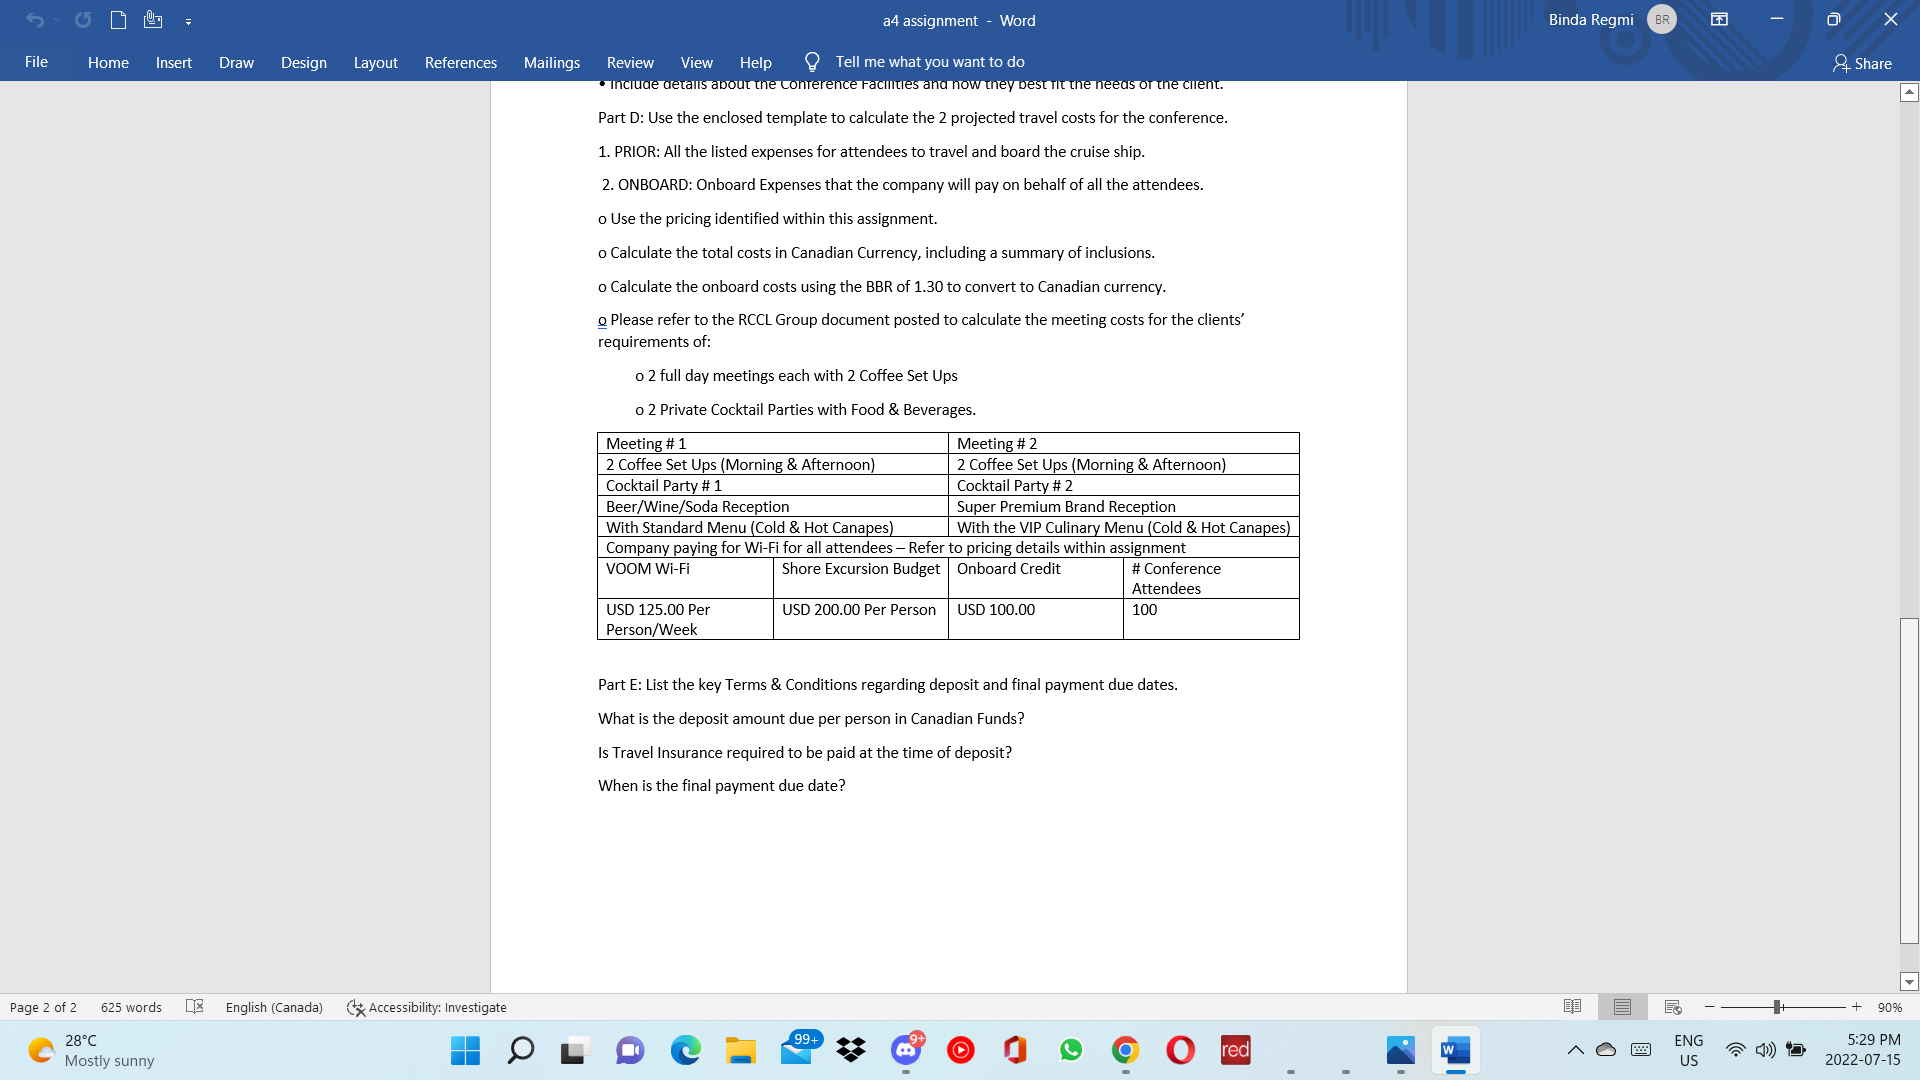Screen dimensions: 1920x1080
Task: Open the email attachment icon on Quick Access Toolbar
Action: 152,19
